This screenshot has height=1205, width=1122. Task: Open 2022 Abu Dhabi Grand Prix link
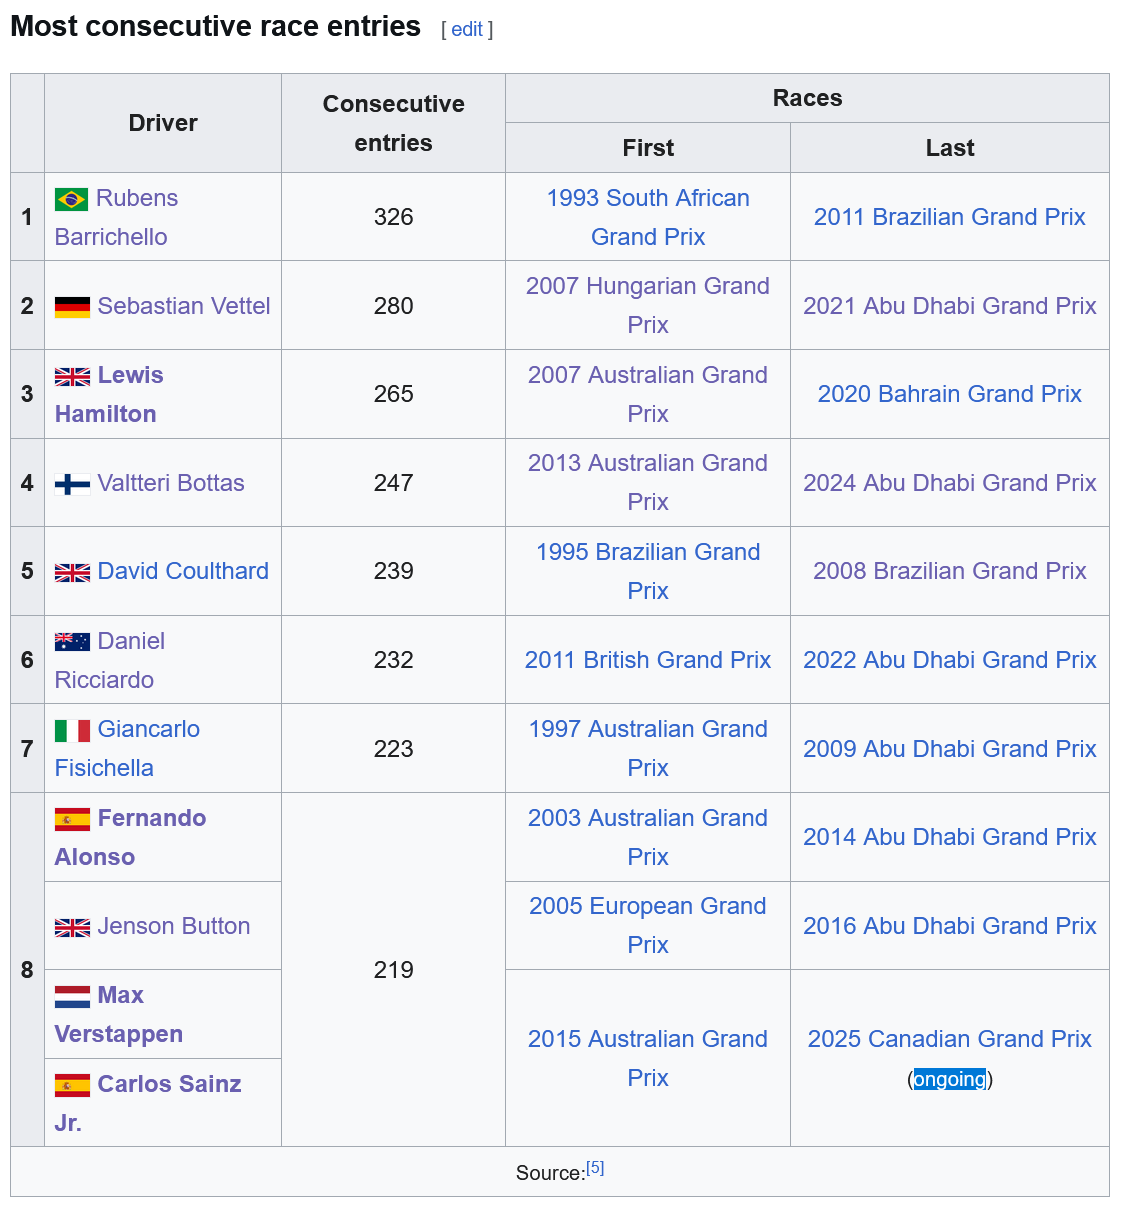[x=950, y=660]
